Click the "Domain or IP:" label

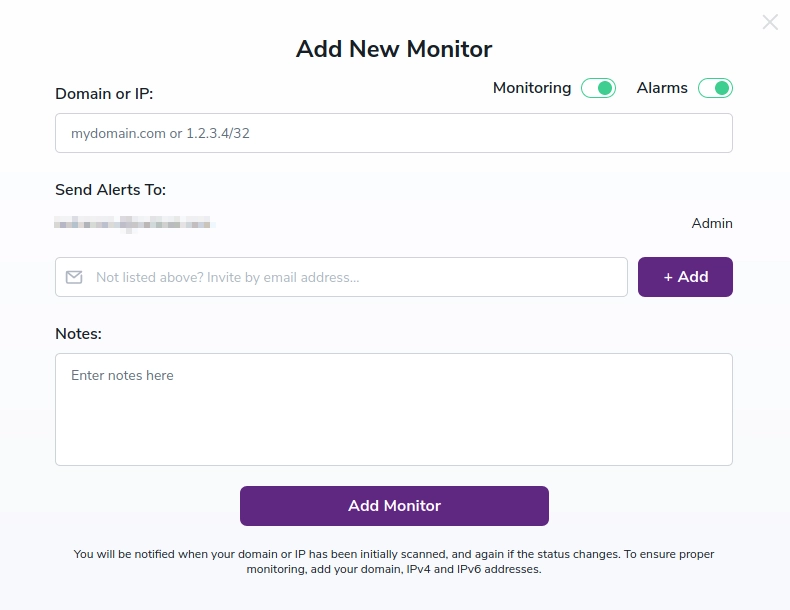(x=104, y=94)
